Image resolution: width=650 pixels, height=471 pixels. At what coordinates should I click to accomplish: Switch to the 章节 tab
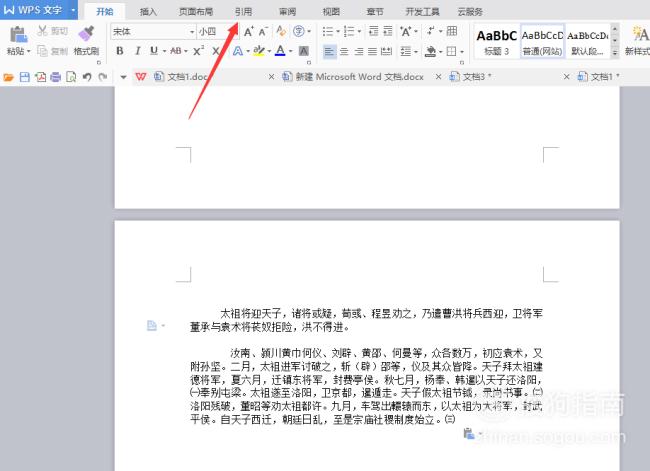coord(374,12)
